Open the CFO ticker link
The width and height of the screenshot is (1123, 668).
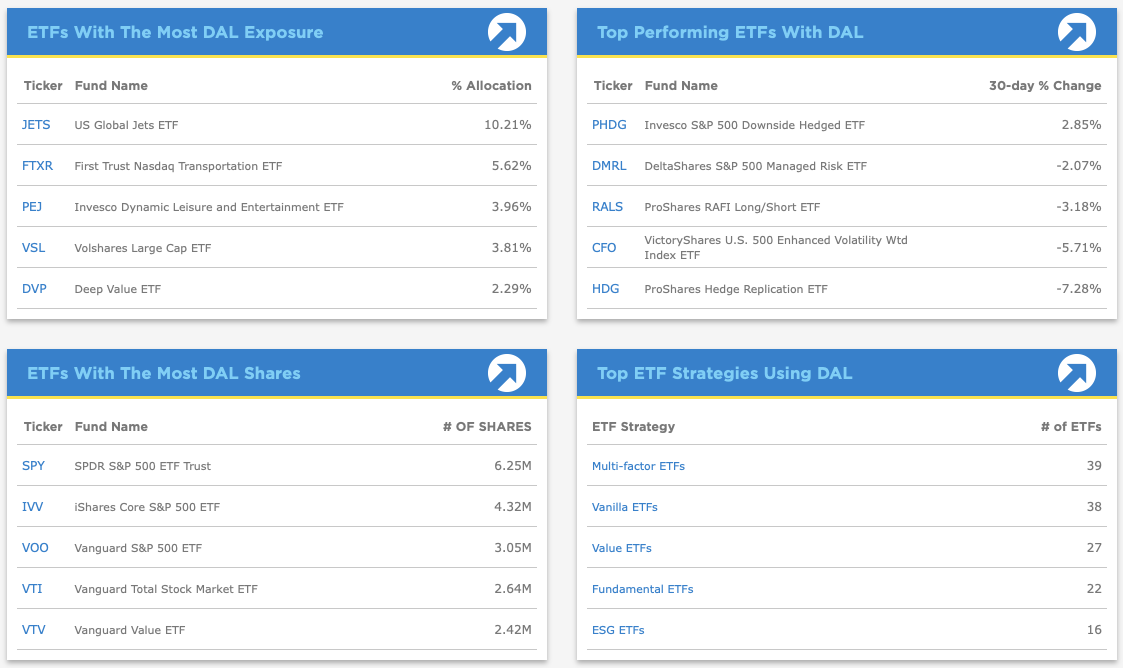click(604, 248)
